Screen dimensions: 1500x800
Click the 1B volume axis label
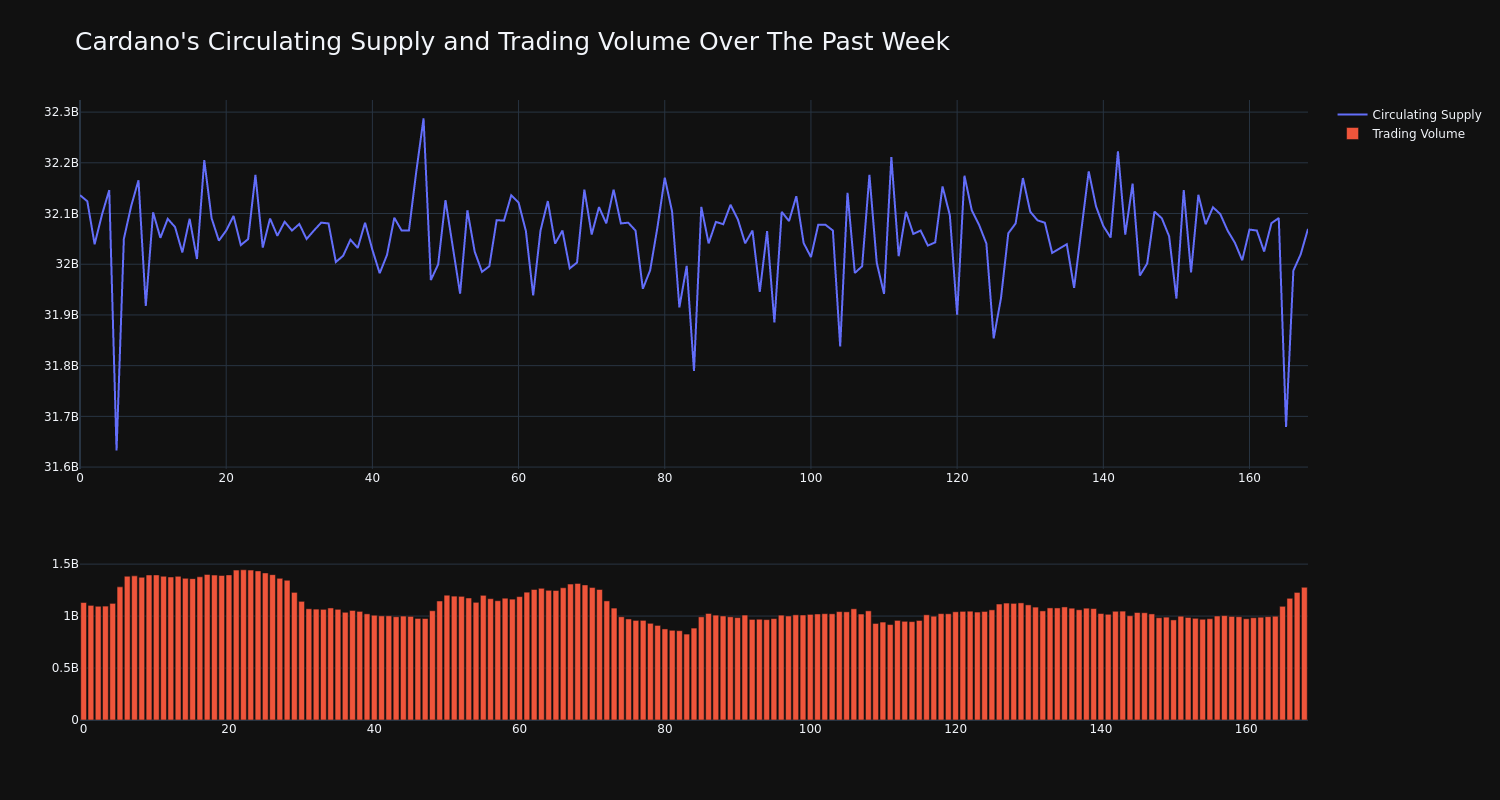tap(71, 616)
